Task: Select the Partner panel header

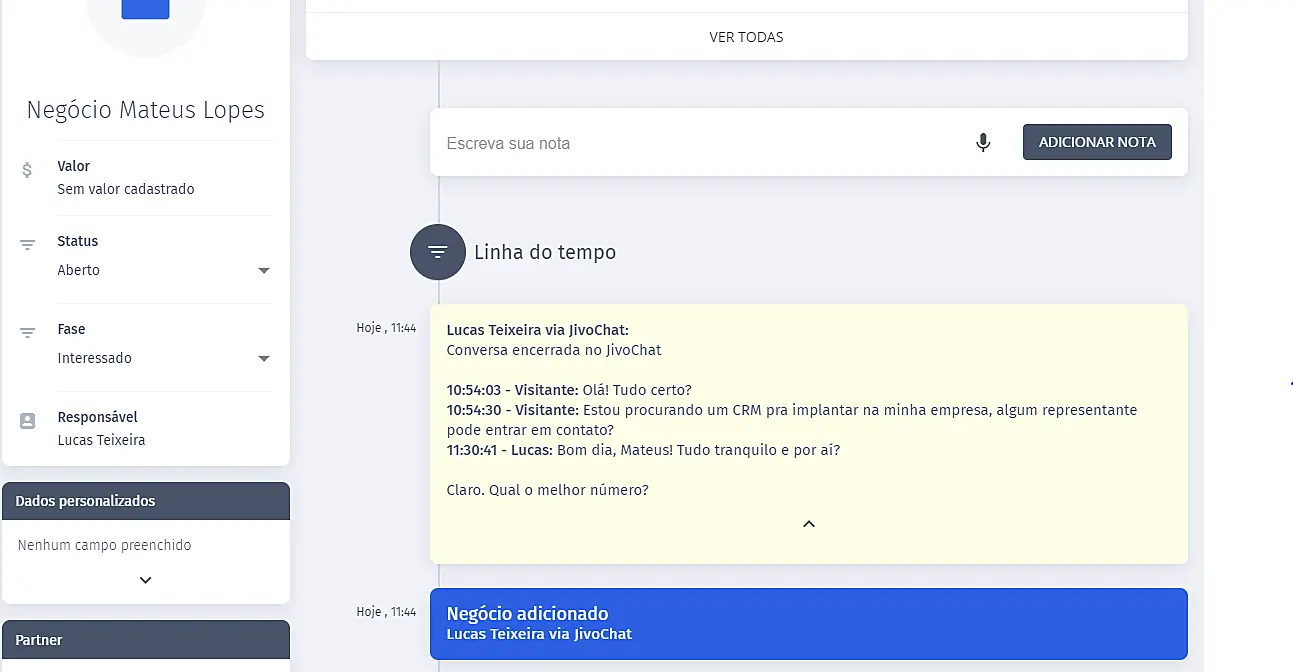Action: click(x=146, y=639)
